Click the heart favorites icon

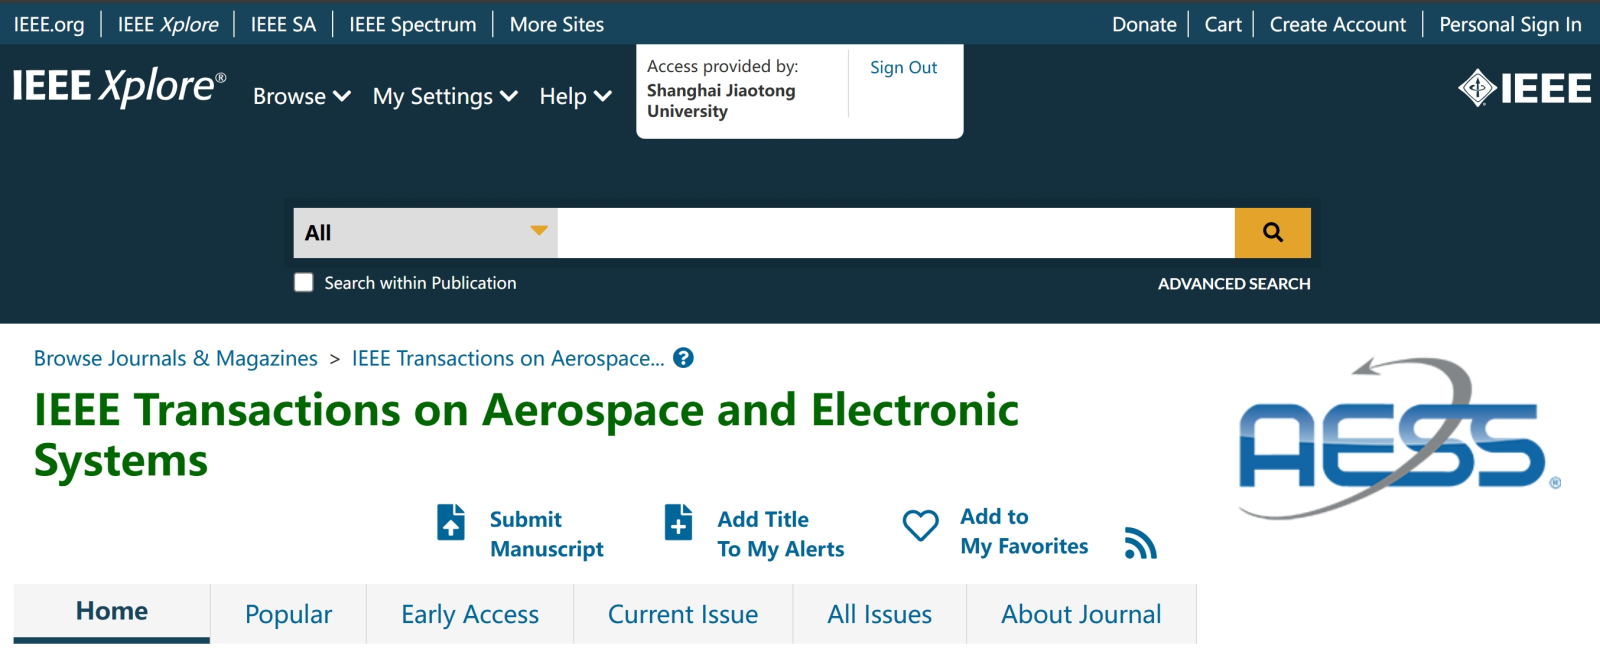pyautogui.click(x=921, y=525)
